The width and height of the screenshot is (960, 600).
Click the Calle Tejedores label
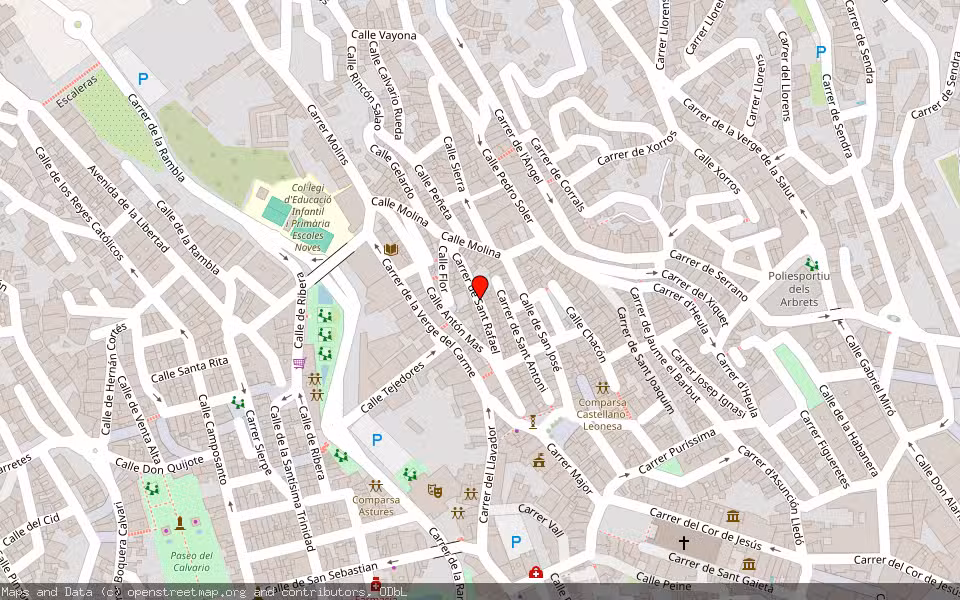pos(392,387)
